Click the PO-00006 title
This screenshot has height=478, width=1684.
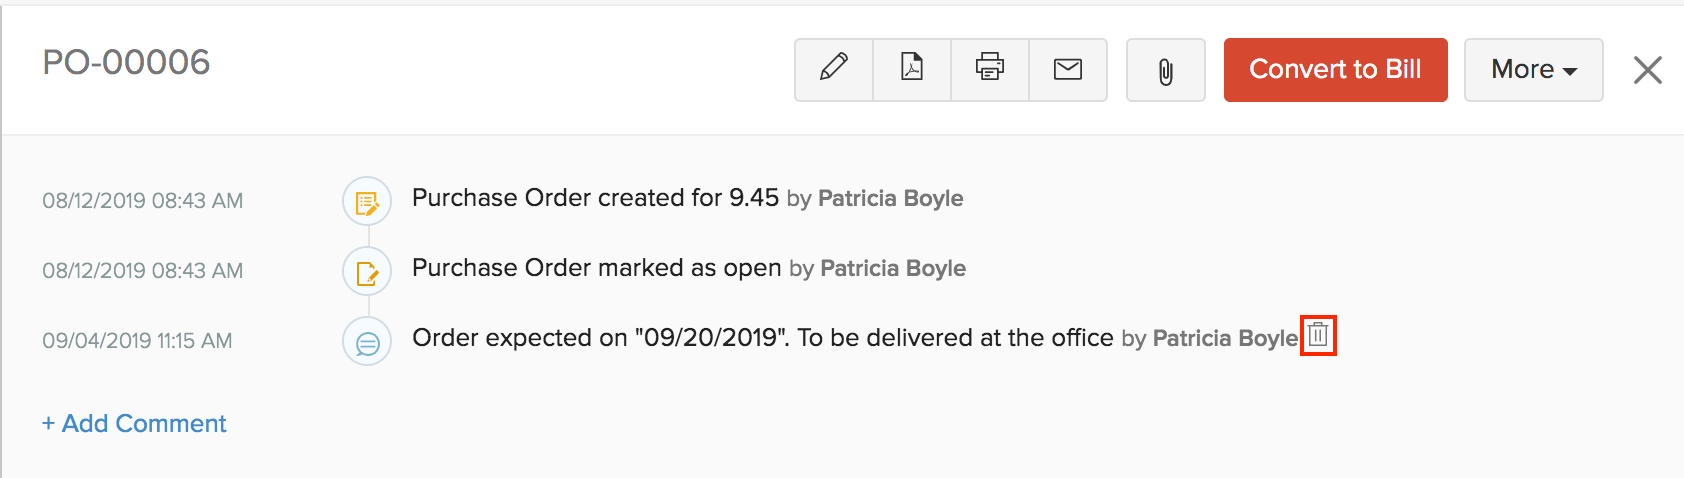point(126,63)
